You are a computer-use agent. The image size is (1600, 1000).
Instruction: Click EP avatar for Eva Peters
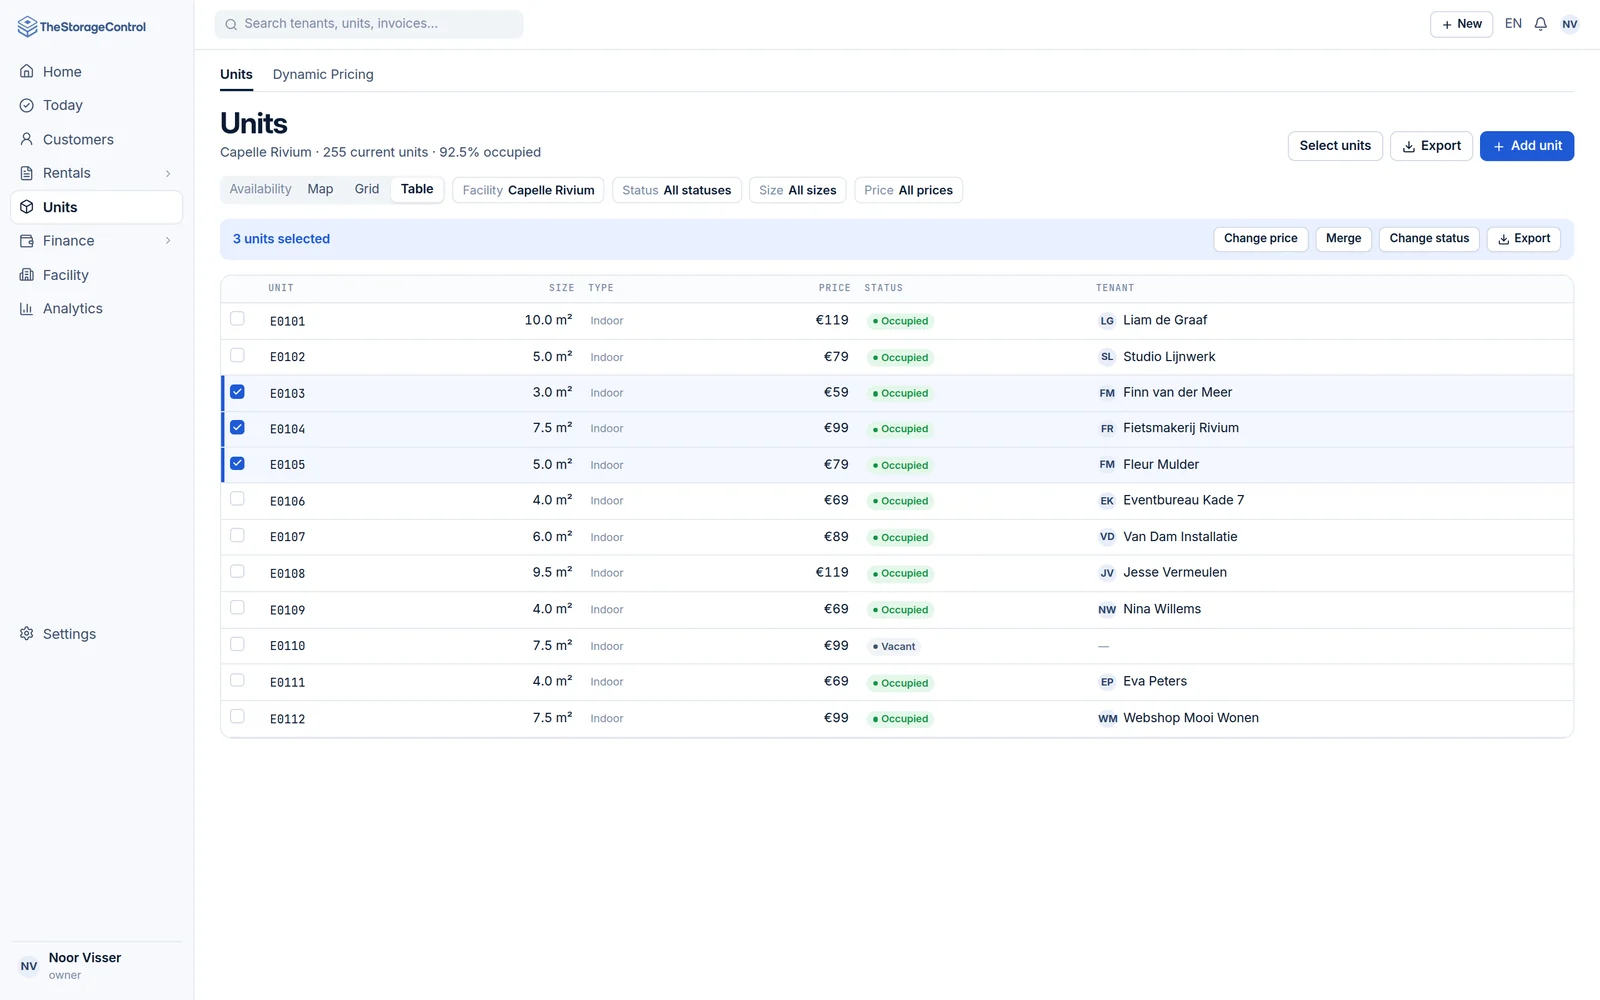coord(1107,682)
